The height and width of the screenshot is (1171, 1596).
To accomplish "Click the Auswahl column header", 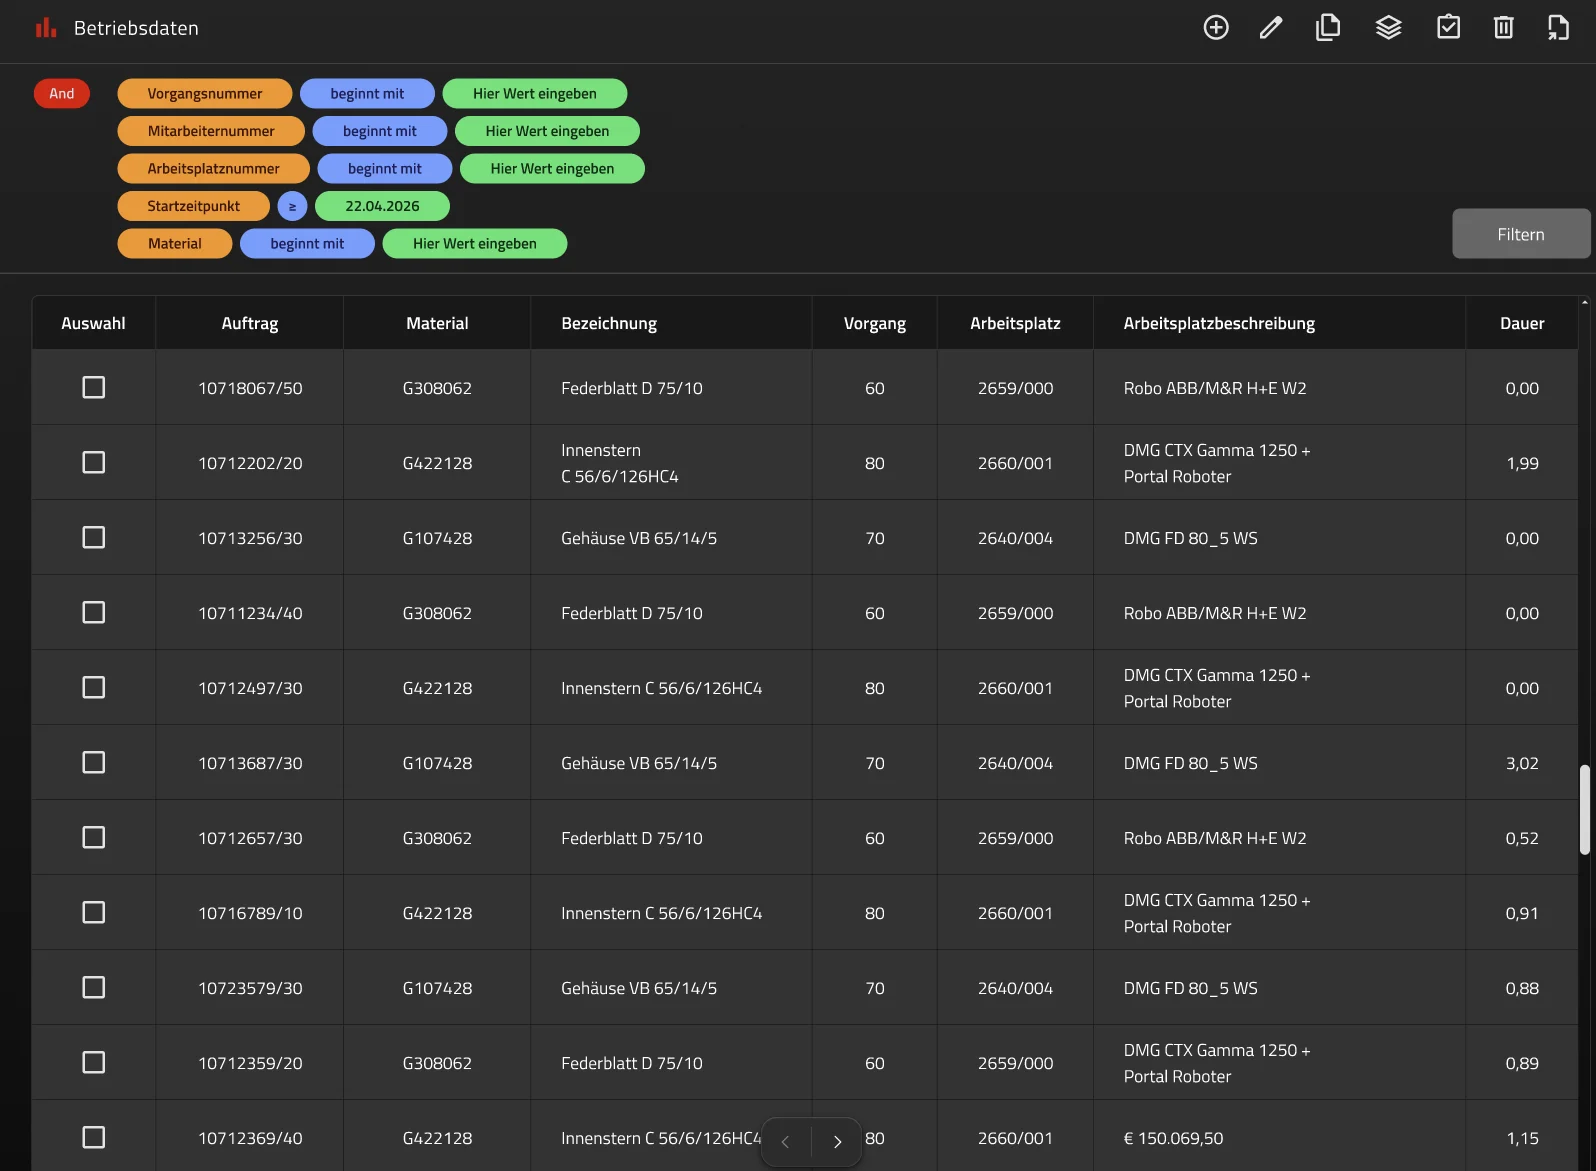I will 93,323.
